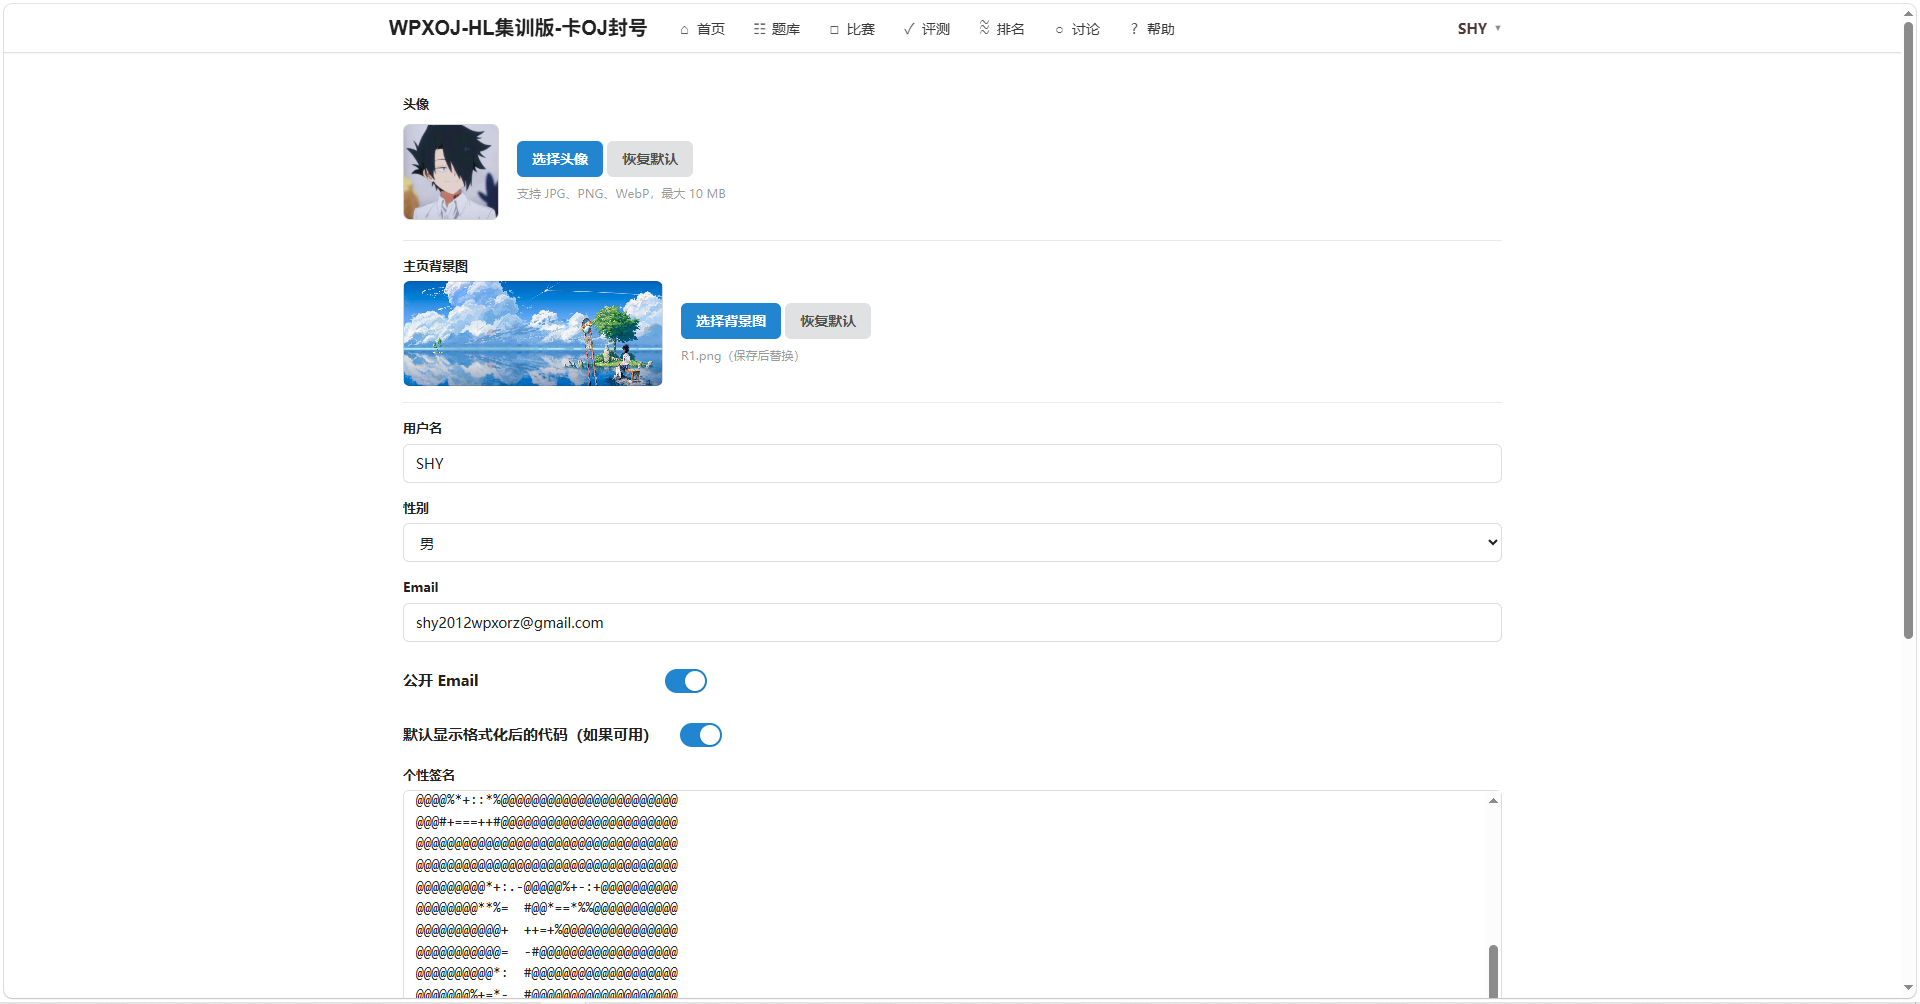
Task: Go to the 题库 menu item
Action: pos(777,29)
